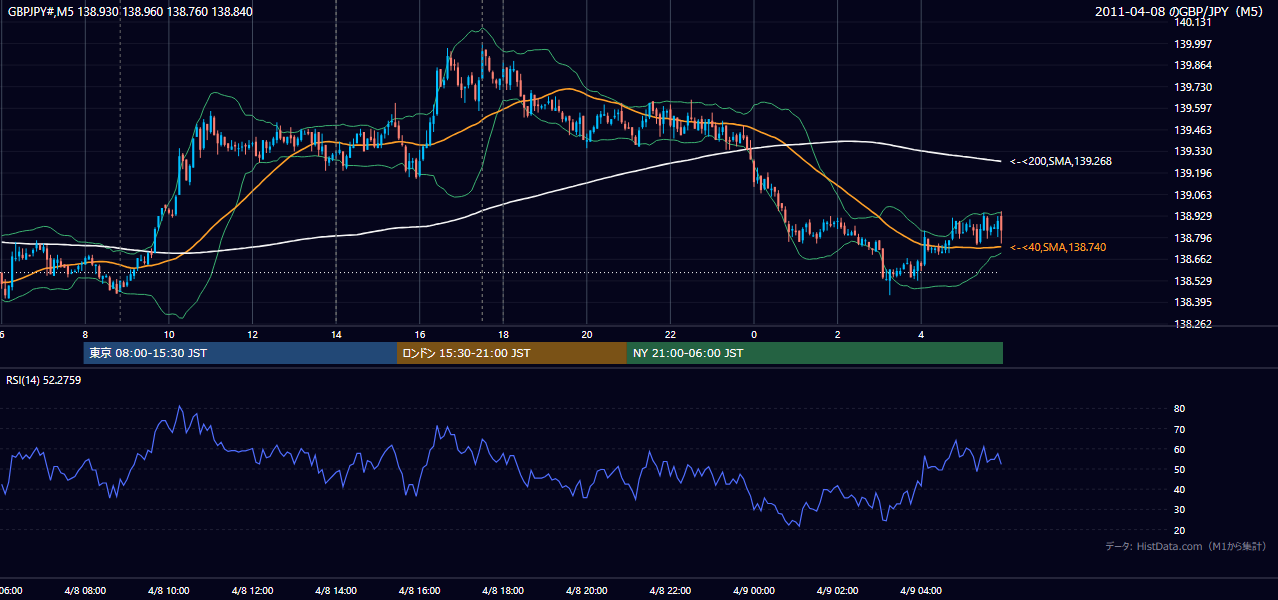Select the London 15:30-21:00 JST session bar
The width and height of the screenshot is (1278, 600).
tap(512, 353)
